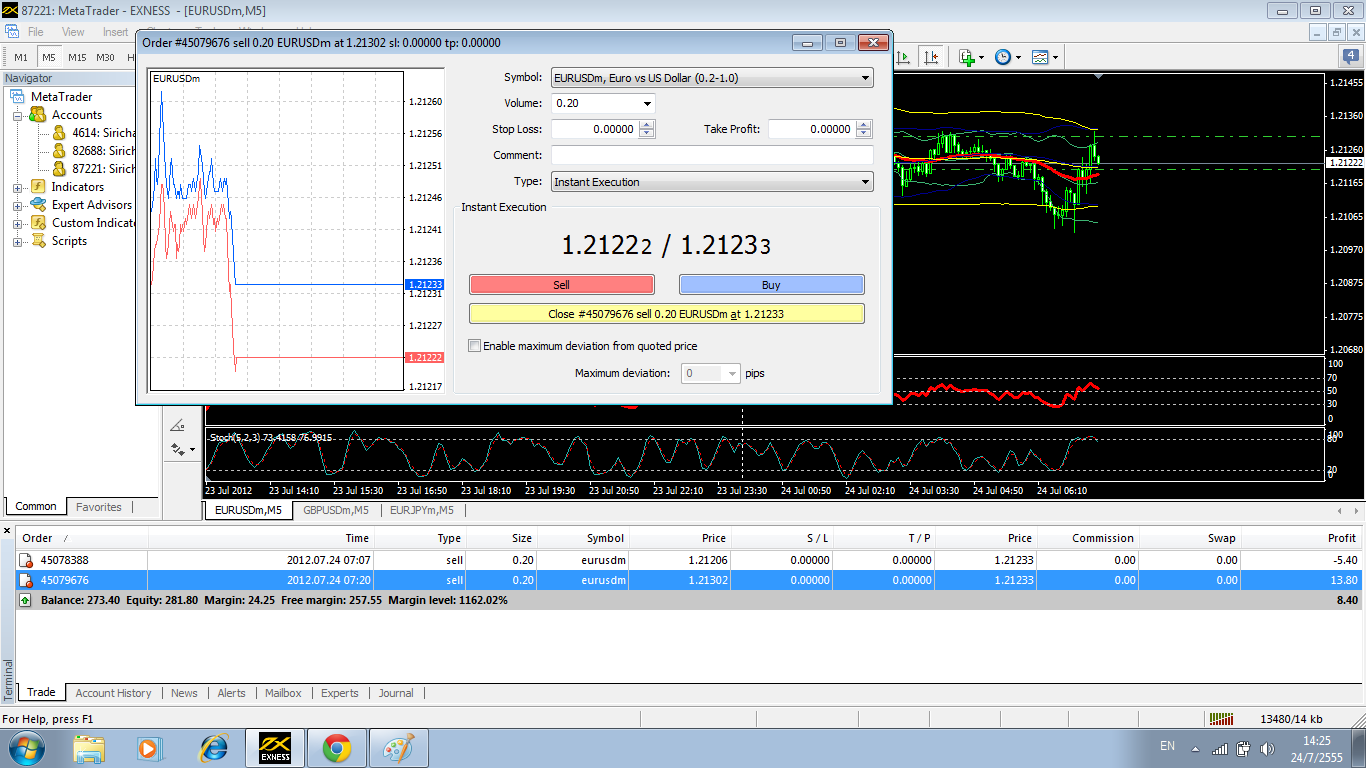Click the Custom Indicators folder icon
Viewport: 1366px width, 768px height.
click(38, 223)
